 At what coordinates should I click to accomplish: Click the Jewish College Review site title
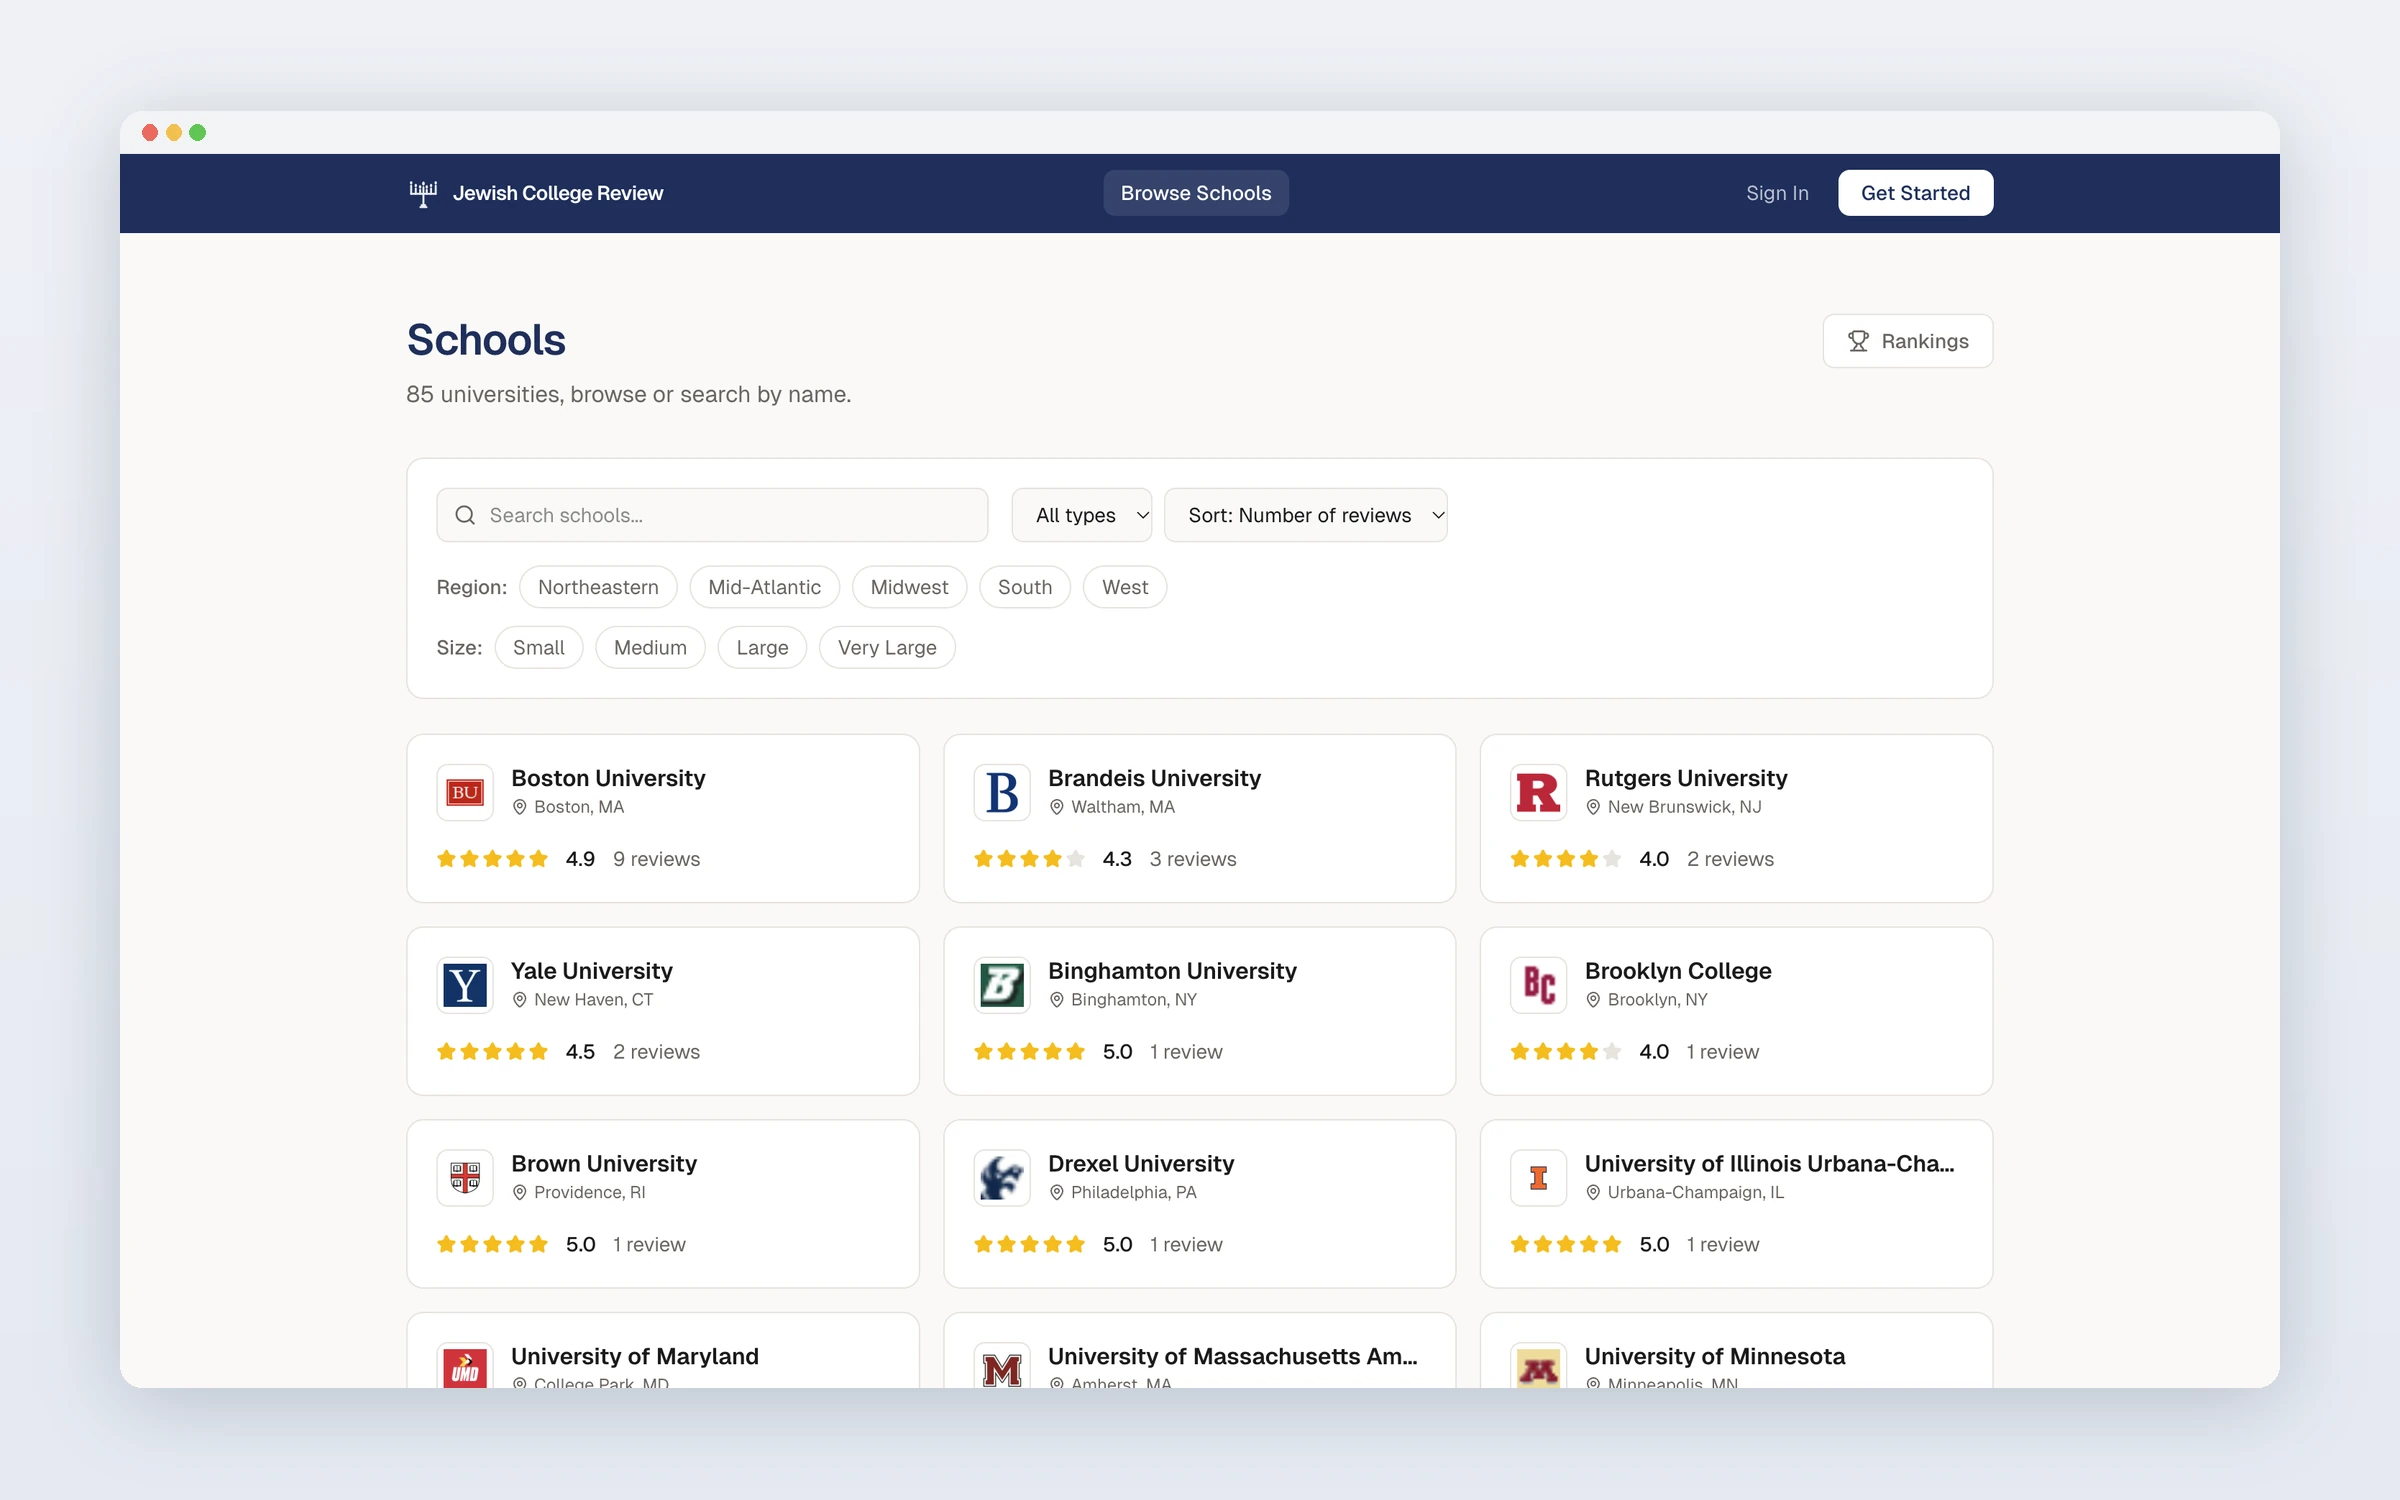tap(558, 193)
